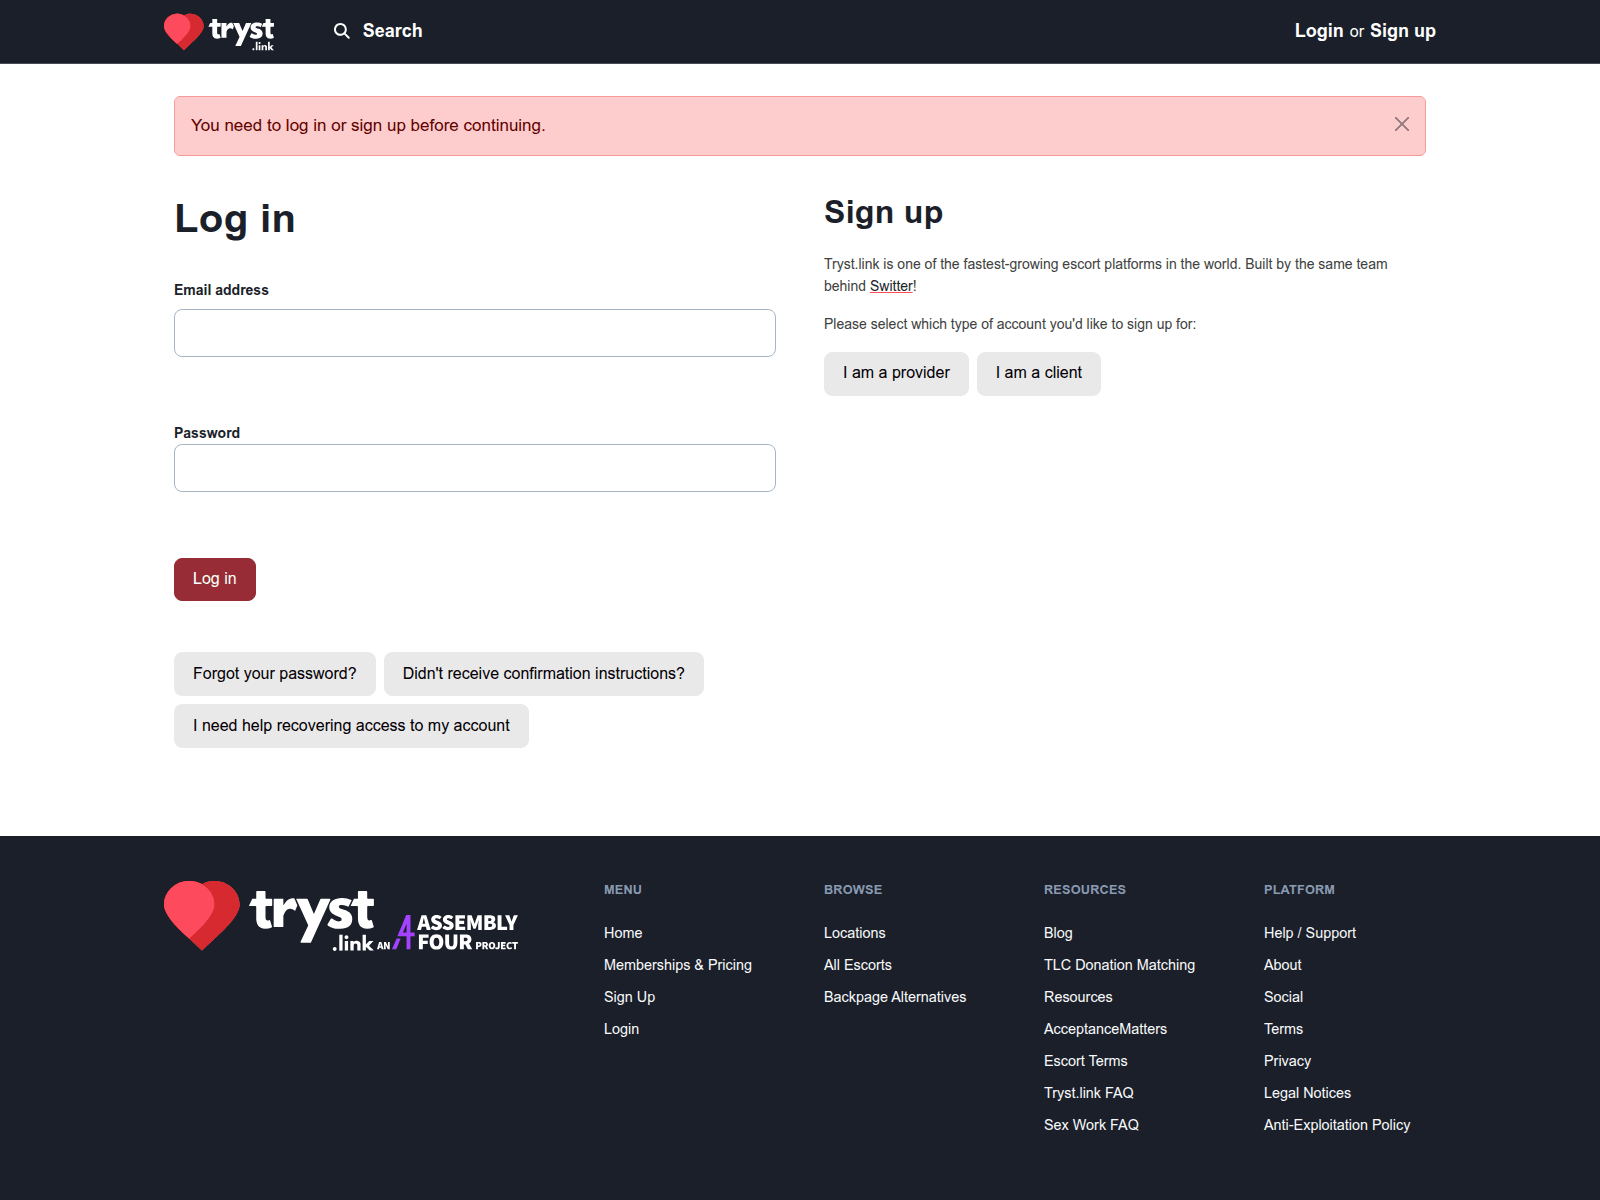The width and height of the screenshot is (1600, 1200).
Task: Open Backpage Alternatives footer link
Action: coord(895,997)
